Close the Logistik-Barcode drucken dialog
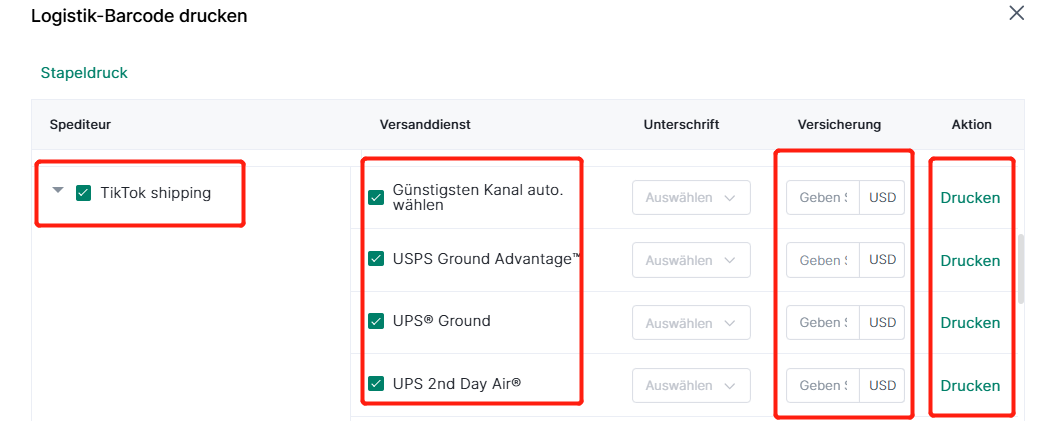This screenshot has height=421, width=1037. pyautogui.click(x=1016, y=13)
